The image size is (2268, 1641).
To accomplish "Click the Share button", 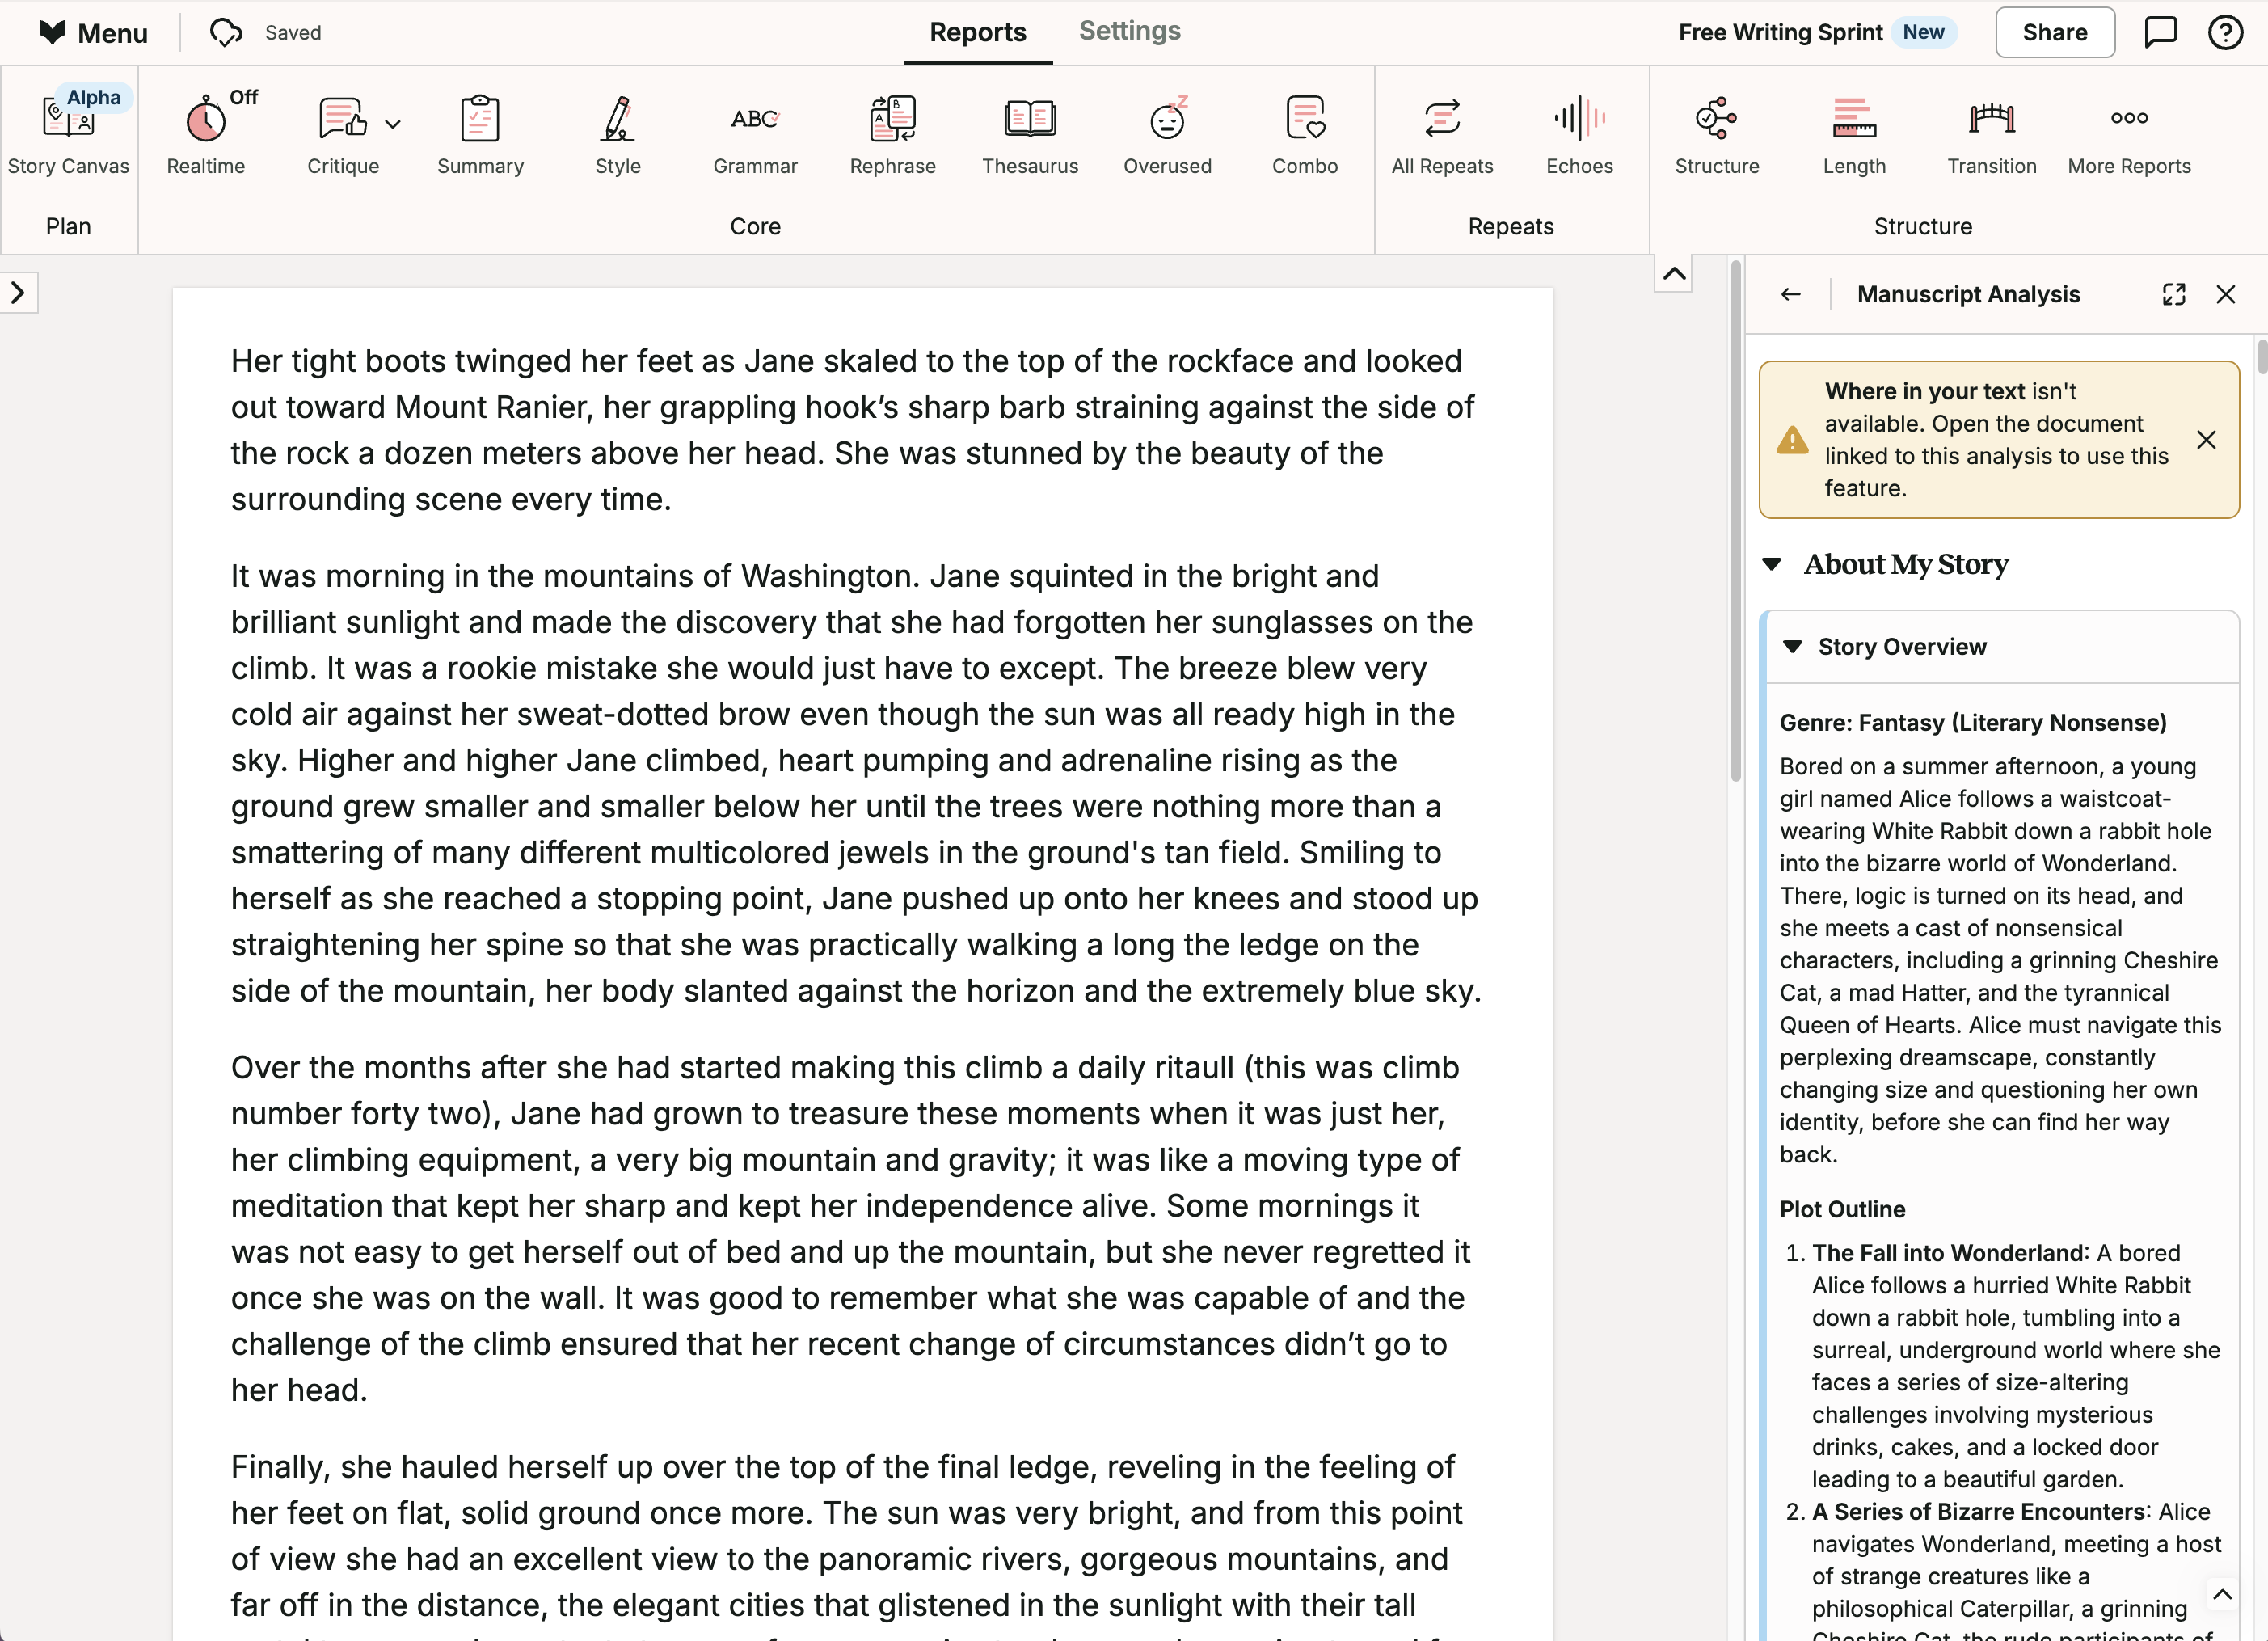I will click(2054, 33).
